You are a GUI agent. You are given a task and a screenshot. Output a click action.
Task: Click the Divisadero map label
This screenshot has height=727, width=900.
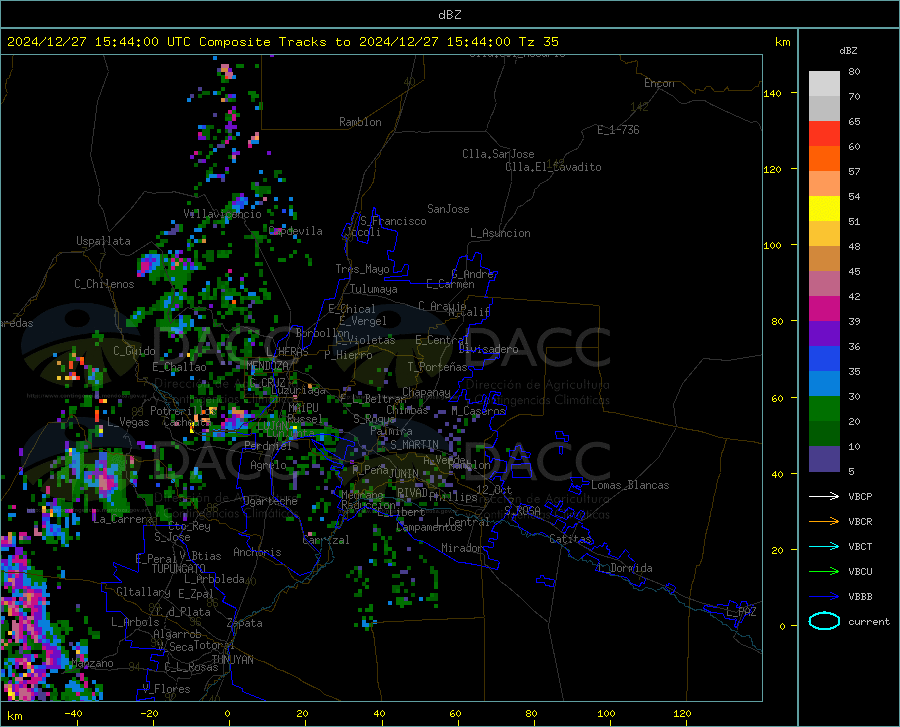[x=488, y=349]
